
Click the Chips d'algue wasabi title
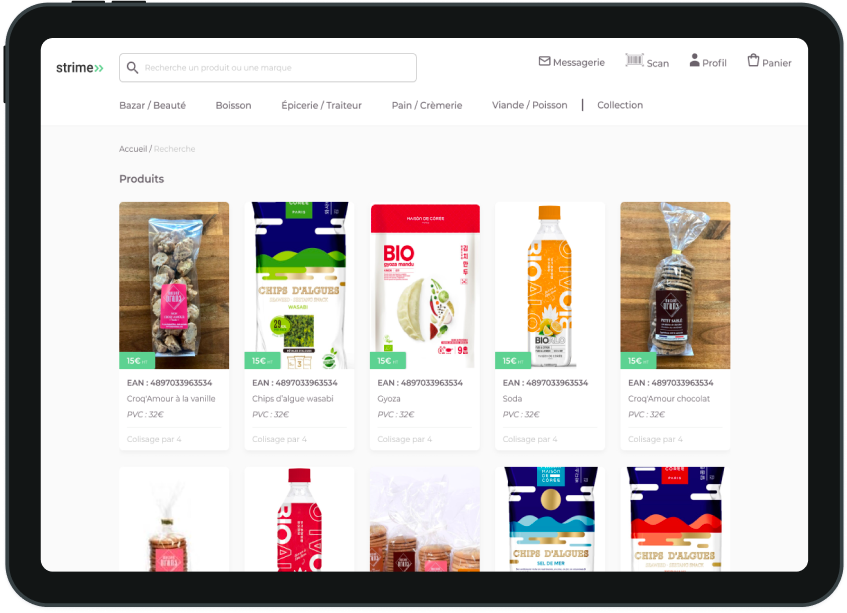coord(293,399)
